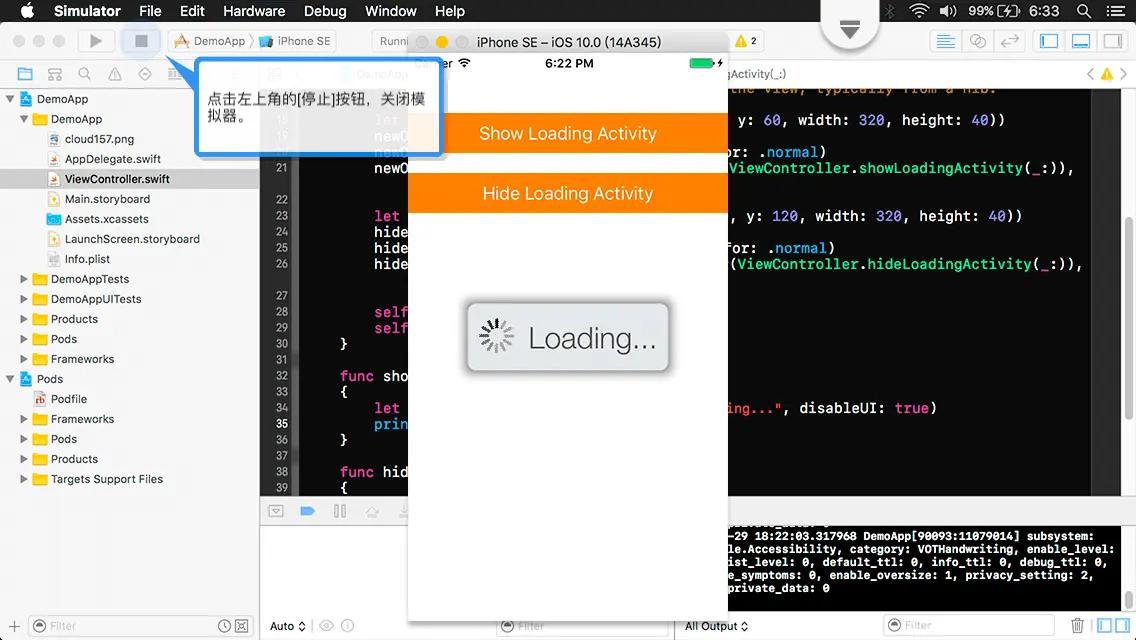The height and width of the screenshot is (640, 1136).
Task: Click the editor issue warning icon
Action: click(1107, 74)
